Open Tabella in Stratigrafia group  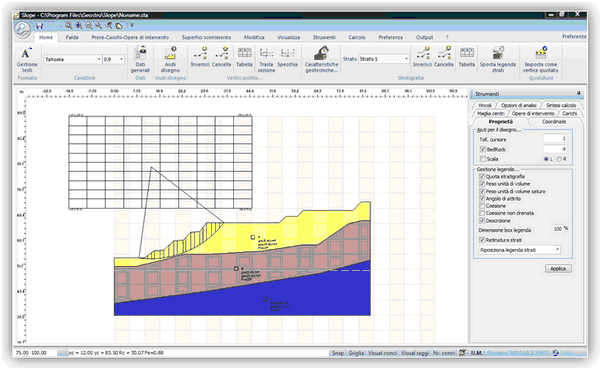467,57
